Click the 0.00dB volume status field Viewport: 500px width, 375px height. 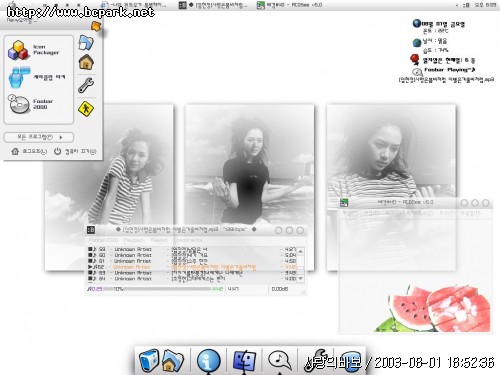tap(280, 289)
